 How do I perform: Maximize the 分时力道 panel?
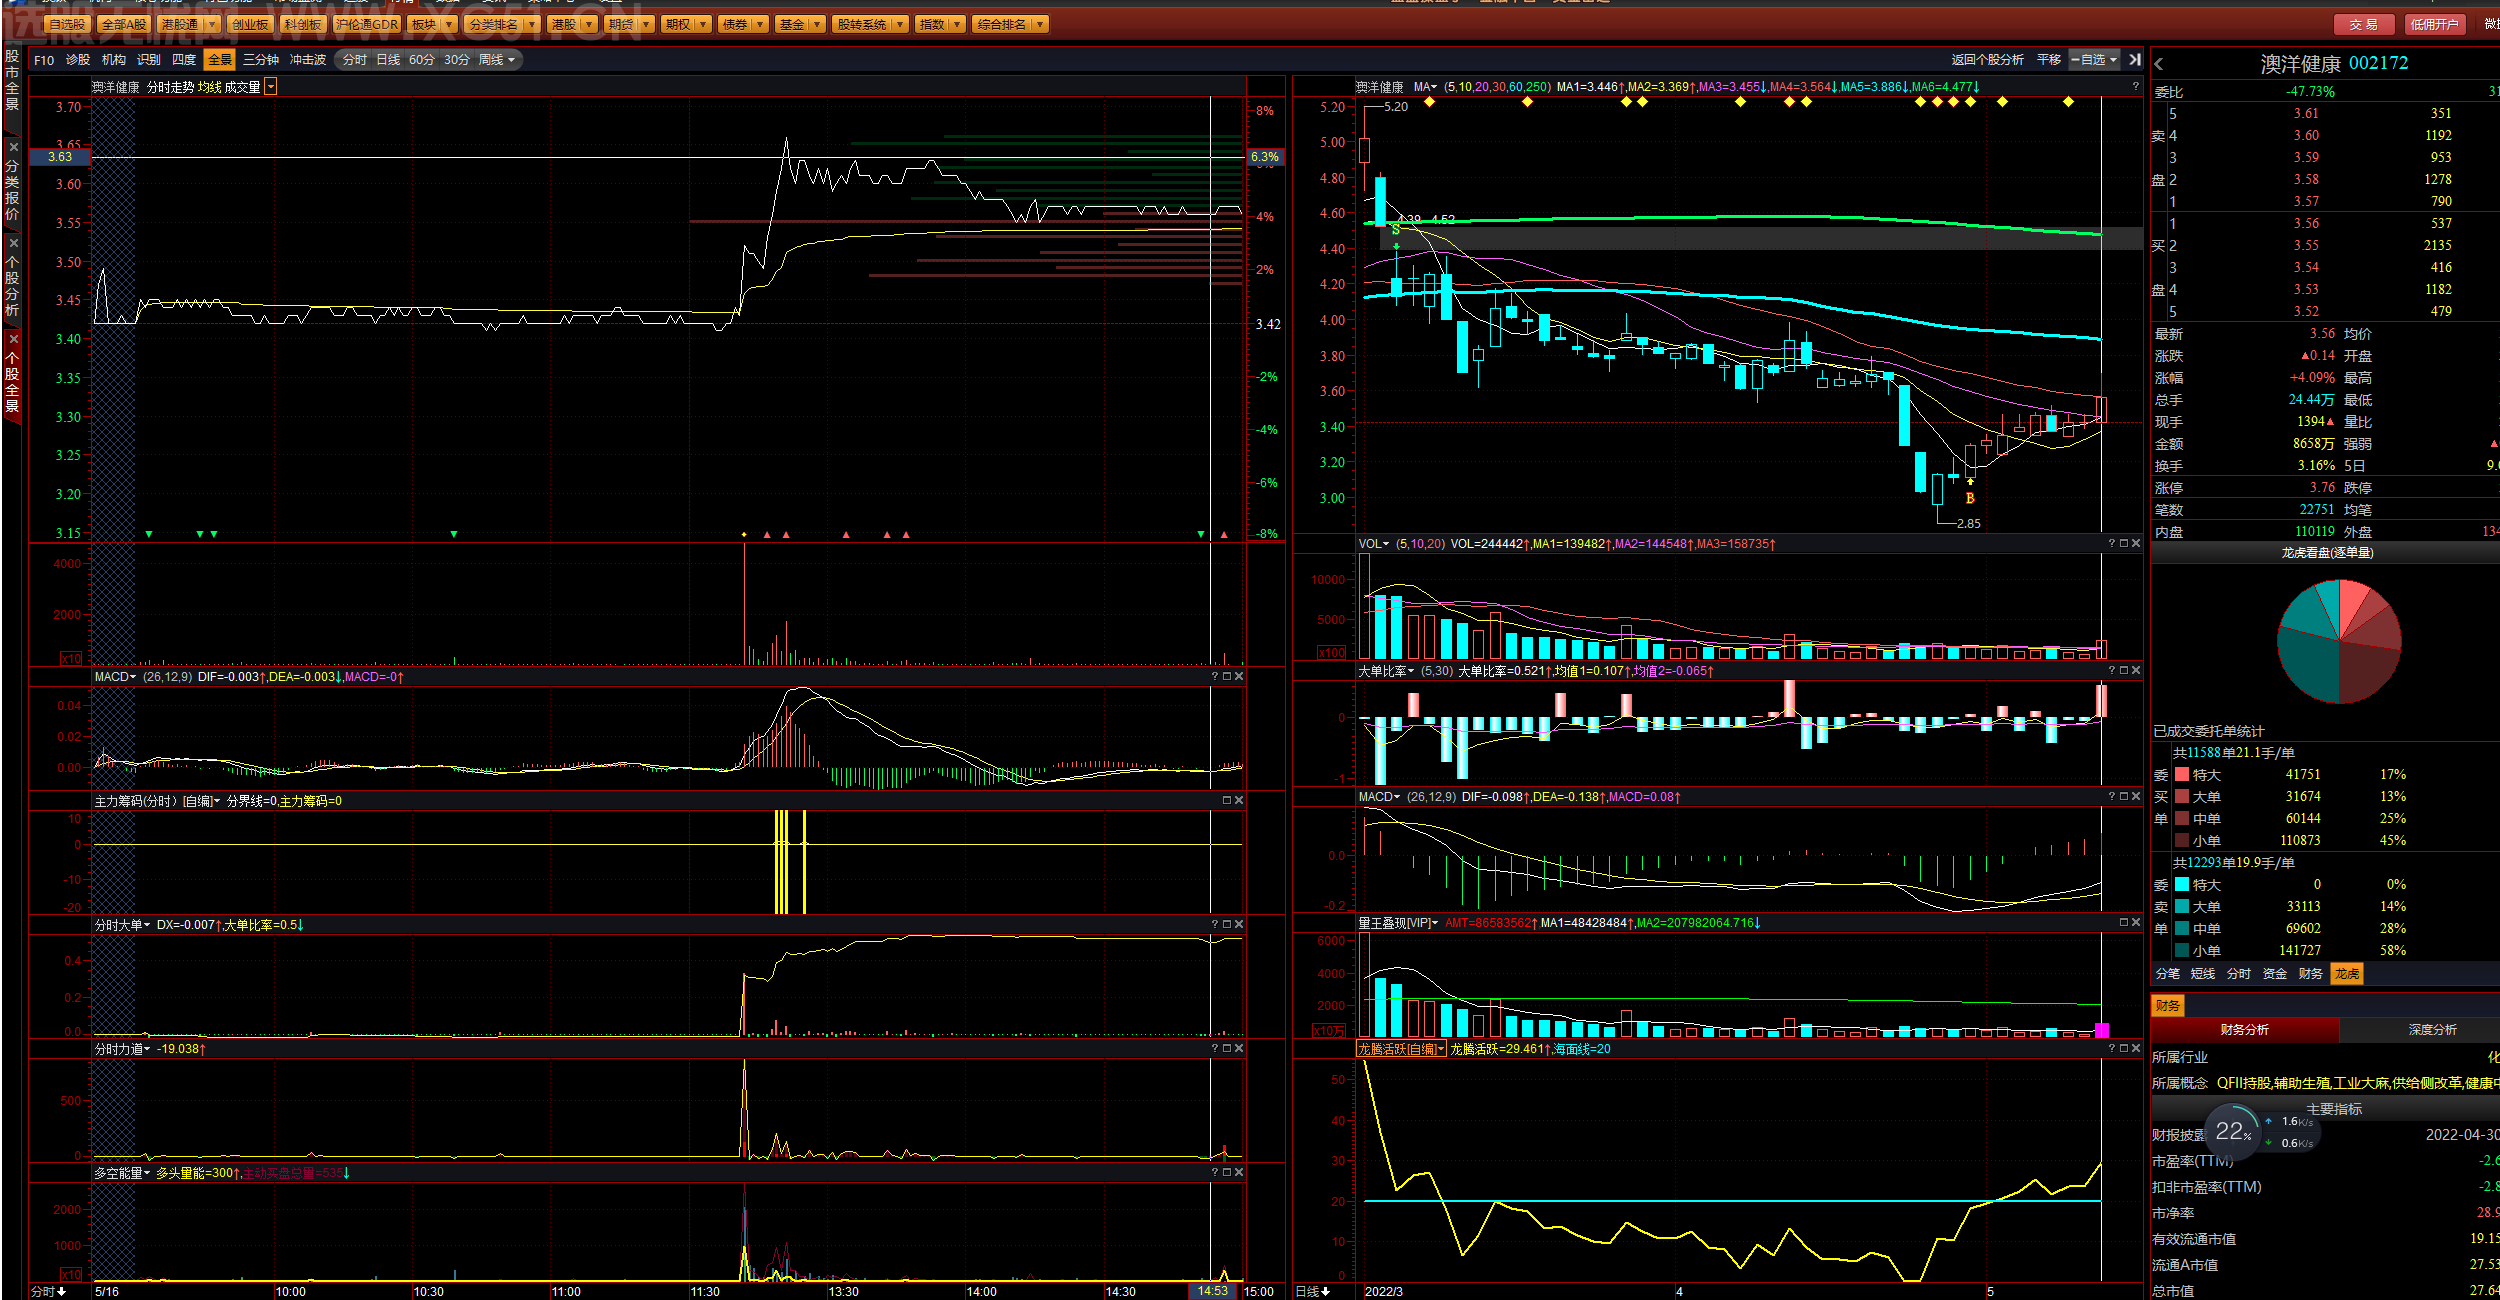pos(1227,1049)
